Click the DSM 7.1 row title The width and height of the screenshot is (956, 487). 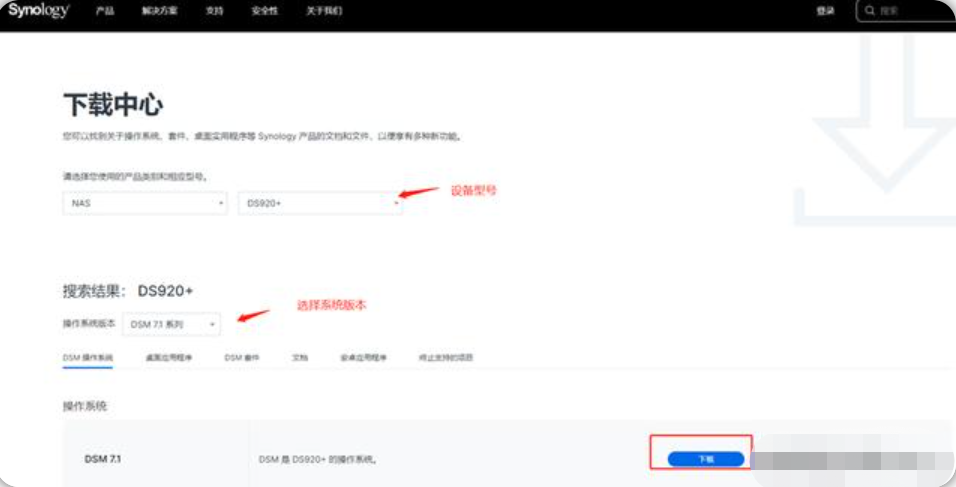tap(102, 459)
